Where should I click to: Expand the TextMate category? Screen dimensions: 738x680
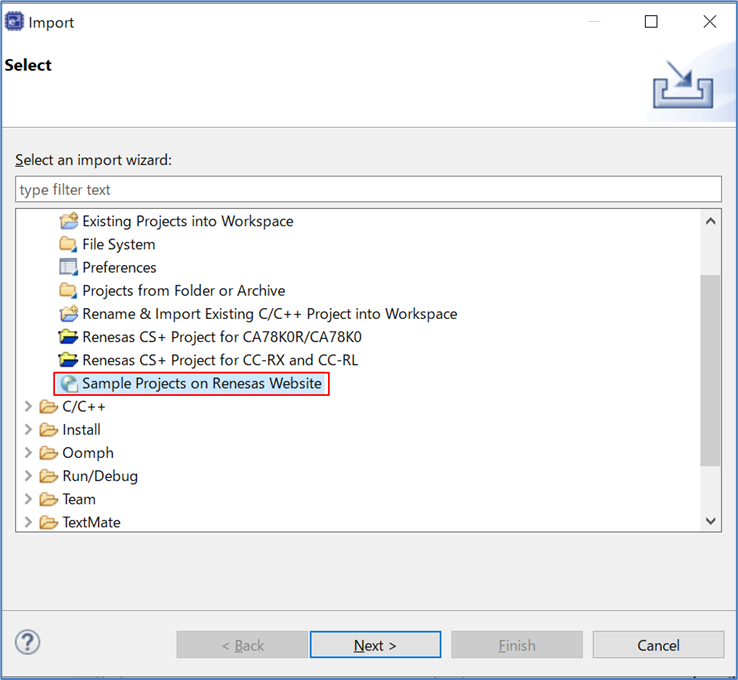tap(28, 522)
